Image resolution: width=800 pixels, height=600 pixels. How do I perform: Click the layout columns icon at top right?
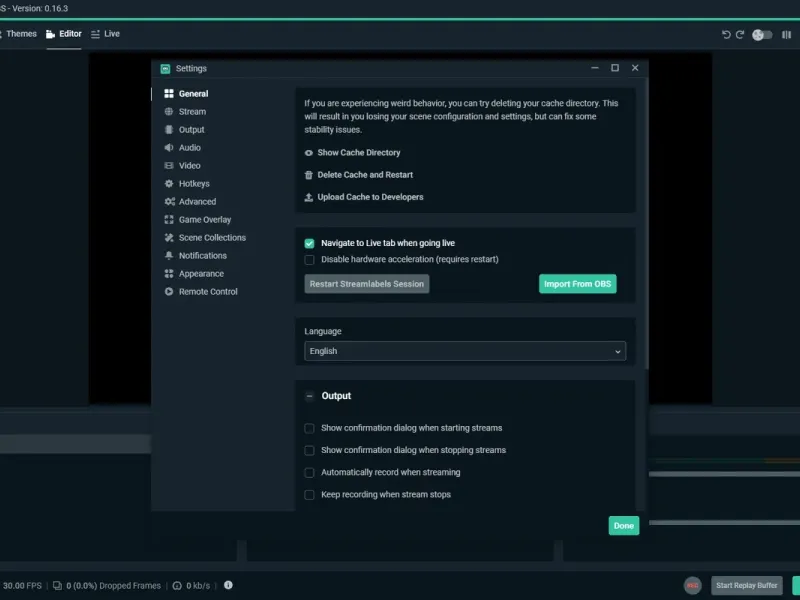coord(786,35)
